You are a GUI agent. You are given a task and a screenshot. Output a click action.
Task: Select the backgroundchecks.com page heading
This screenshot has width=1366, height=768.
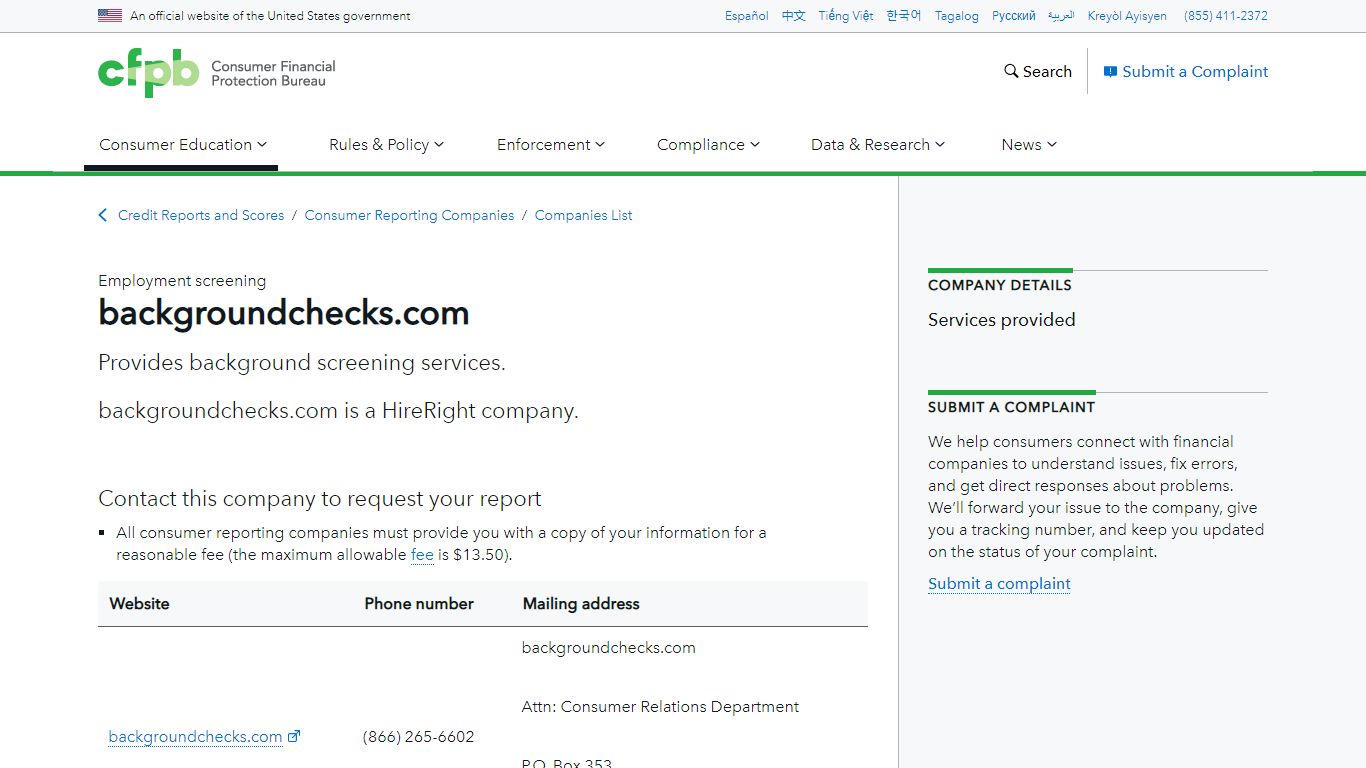pyautogui.click(x=284, y=313)
